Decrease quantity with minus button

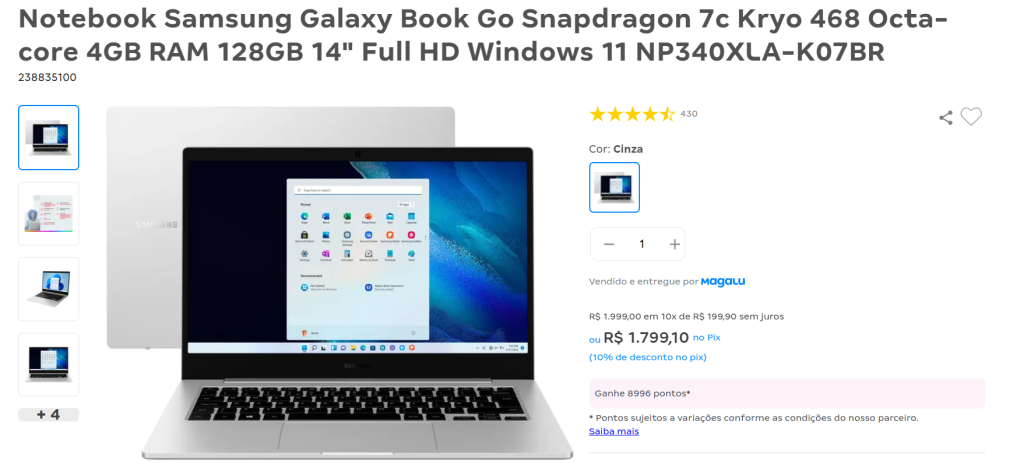coord(609,244)
